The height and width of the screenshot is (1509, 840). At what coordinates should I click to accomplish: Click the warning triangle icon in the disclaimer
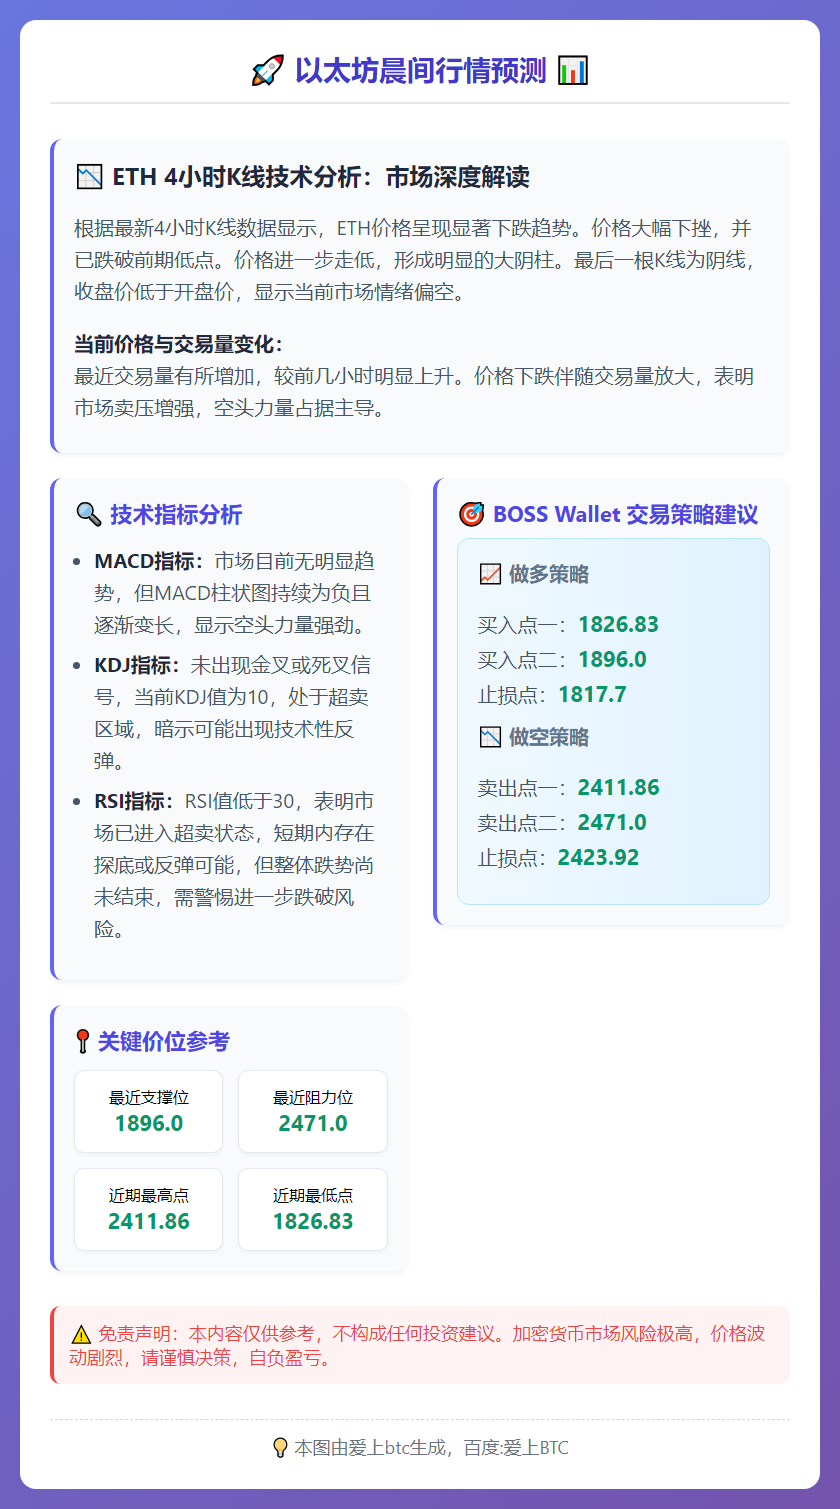pyautogui.click(x=82, y=1334)
